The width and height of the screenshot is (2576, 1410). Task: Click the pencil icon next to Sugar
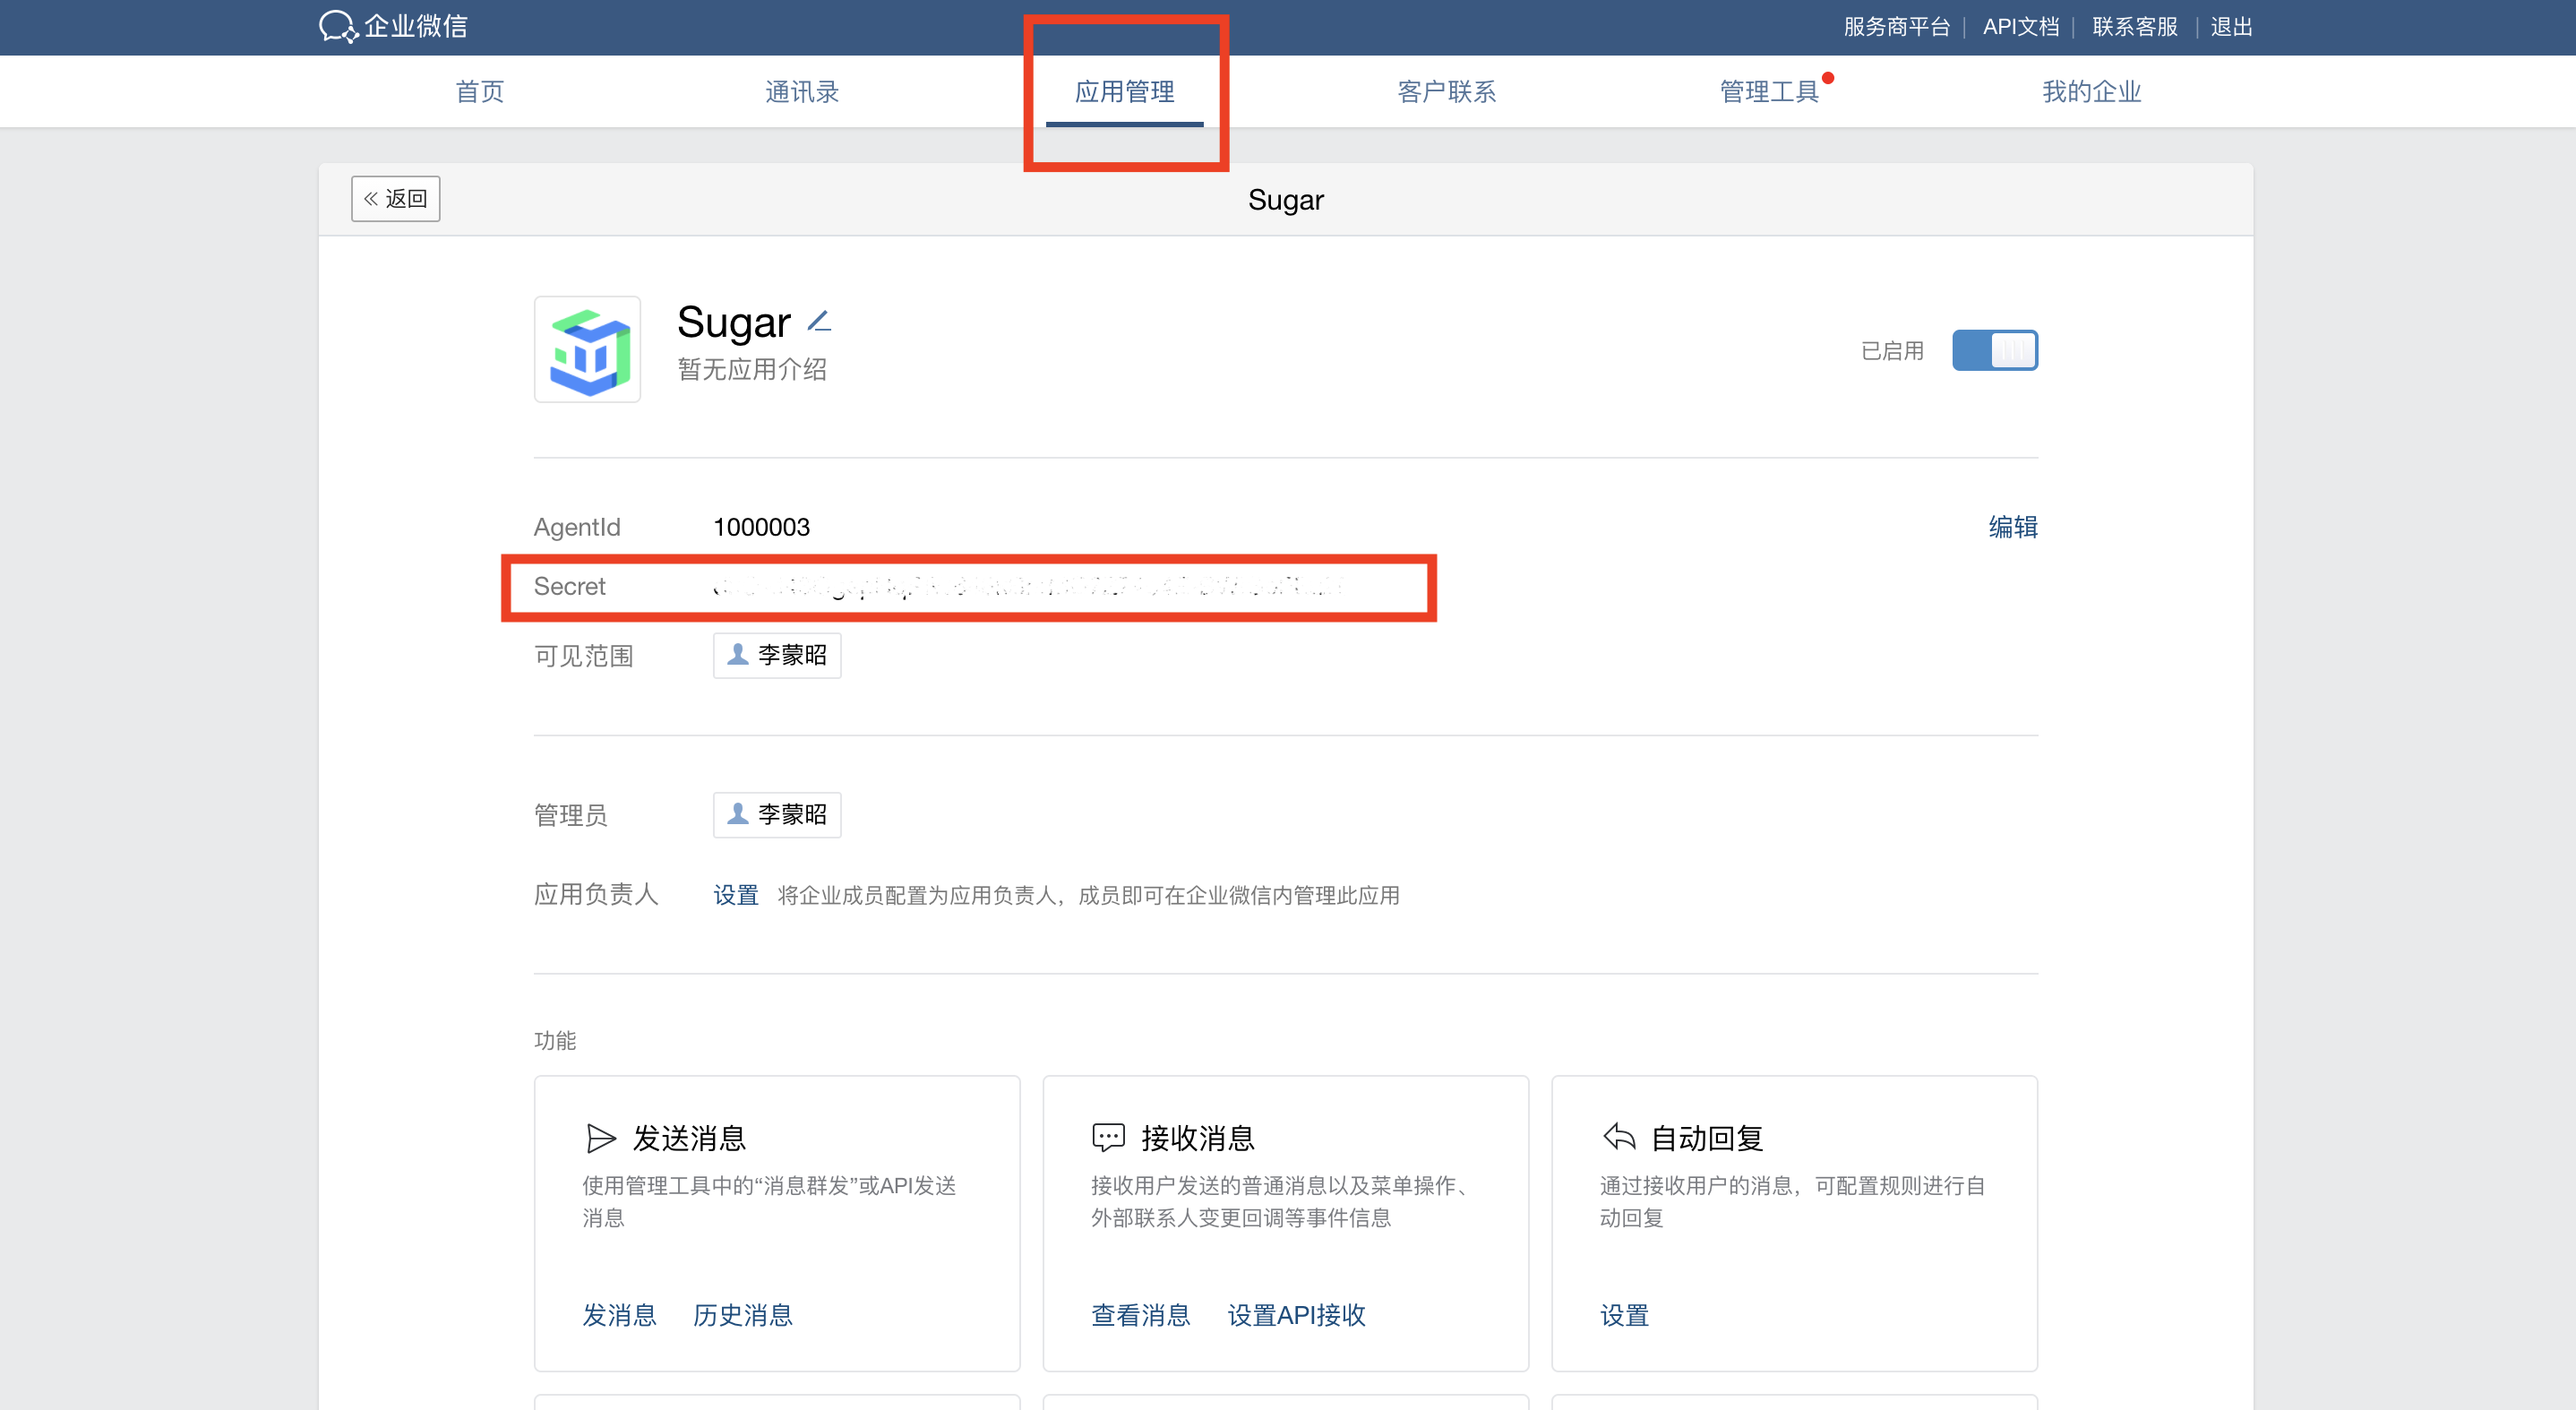pos(819,321)
